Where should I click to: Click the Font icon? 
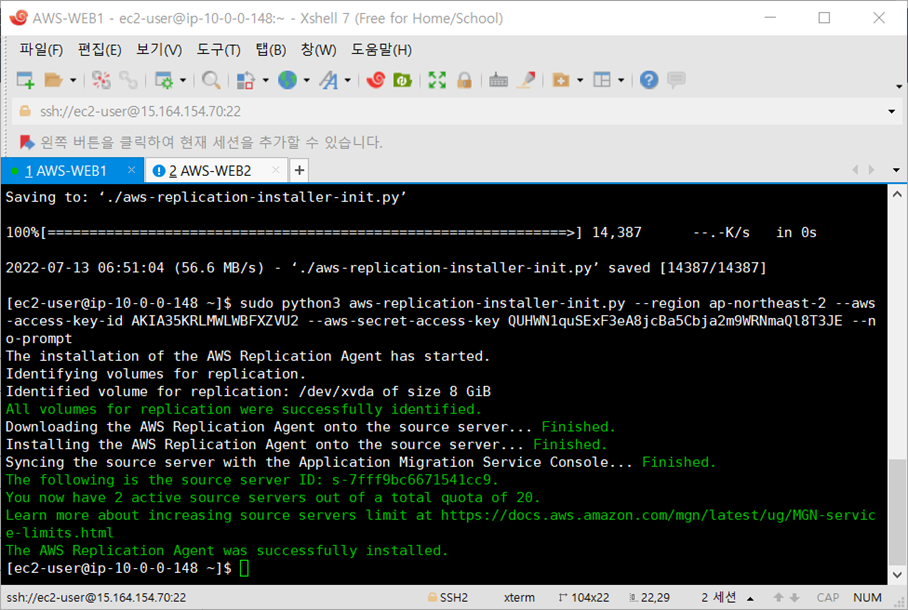[x=328, y=80]
